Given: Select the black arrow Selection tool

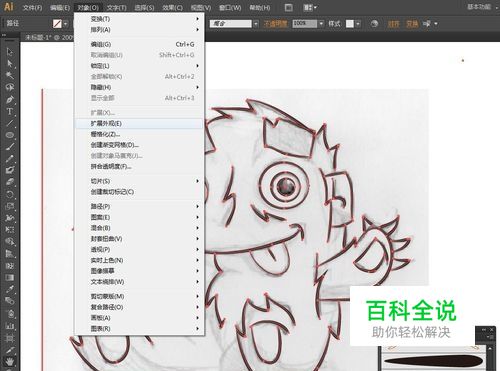Looking at the screenshot, I should point(9,52).
